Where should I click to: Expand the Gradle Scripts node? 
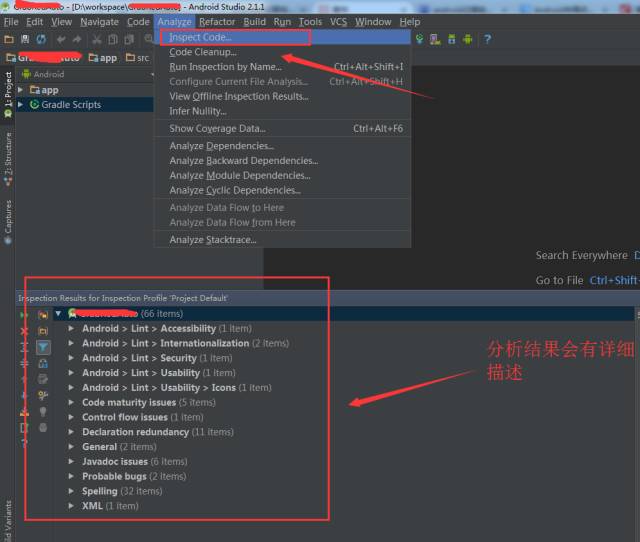pyautogui.click(x=20, y=104)
